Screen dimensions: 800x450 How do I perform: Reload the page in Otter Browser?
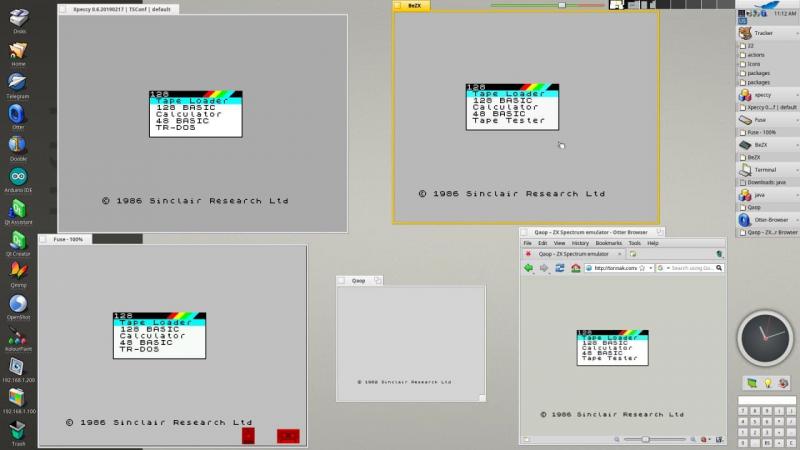560,268
